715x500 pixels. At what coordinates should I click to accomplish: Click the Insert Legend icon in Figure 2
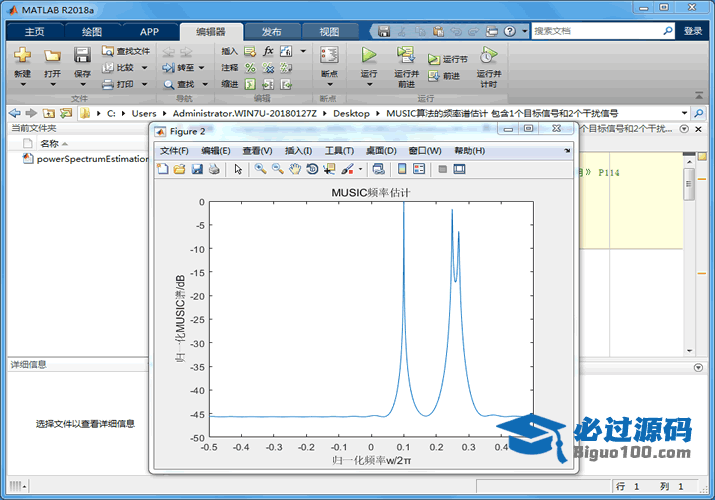[x=419, y=169]
